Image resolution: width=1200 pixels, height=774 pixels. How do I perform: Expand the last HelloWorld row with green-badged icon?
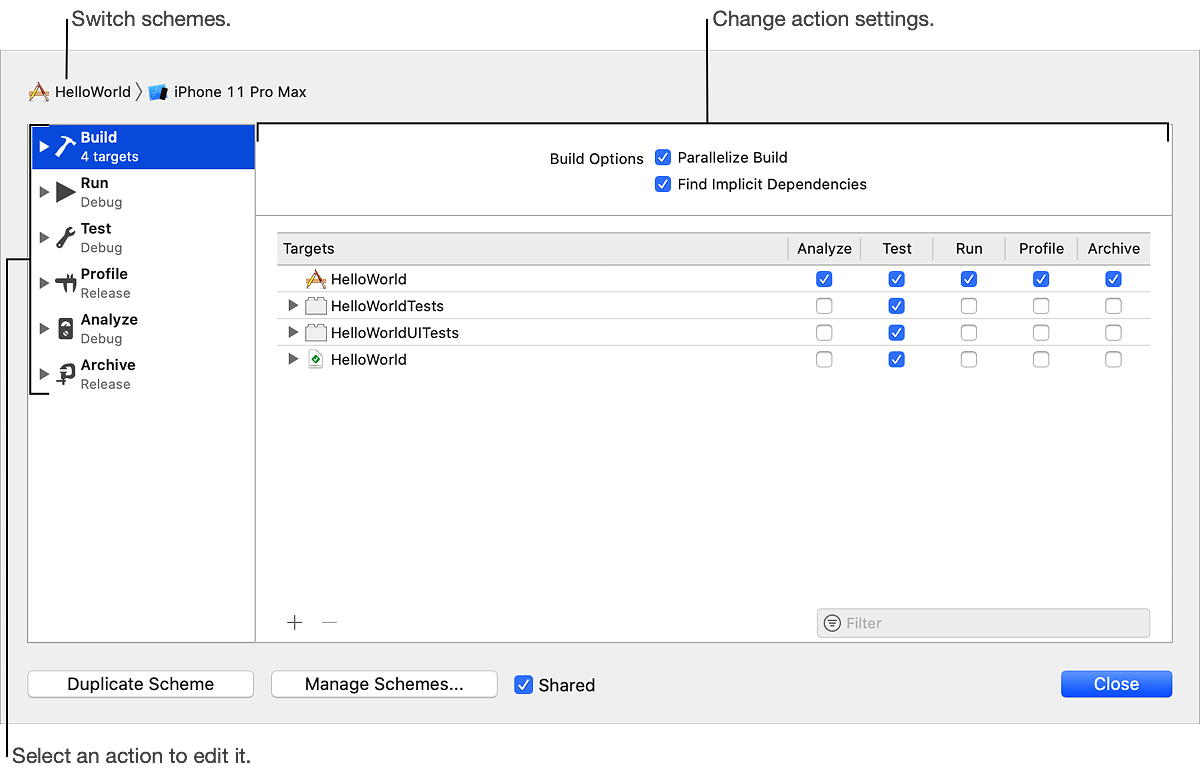click(x=293, y=360)
